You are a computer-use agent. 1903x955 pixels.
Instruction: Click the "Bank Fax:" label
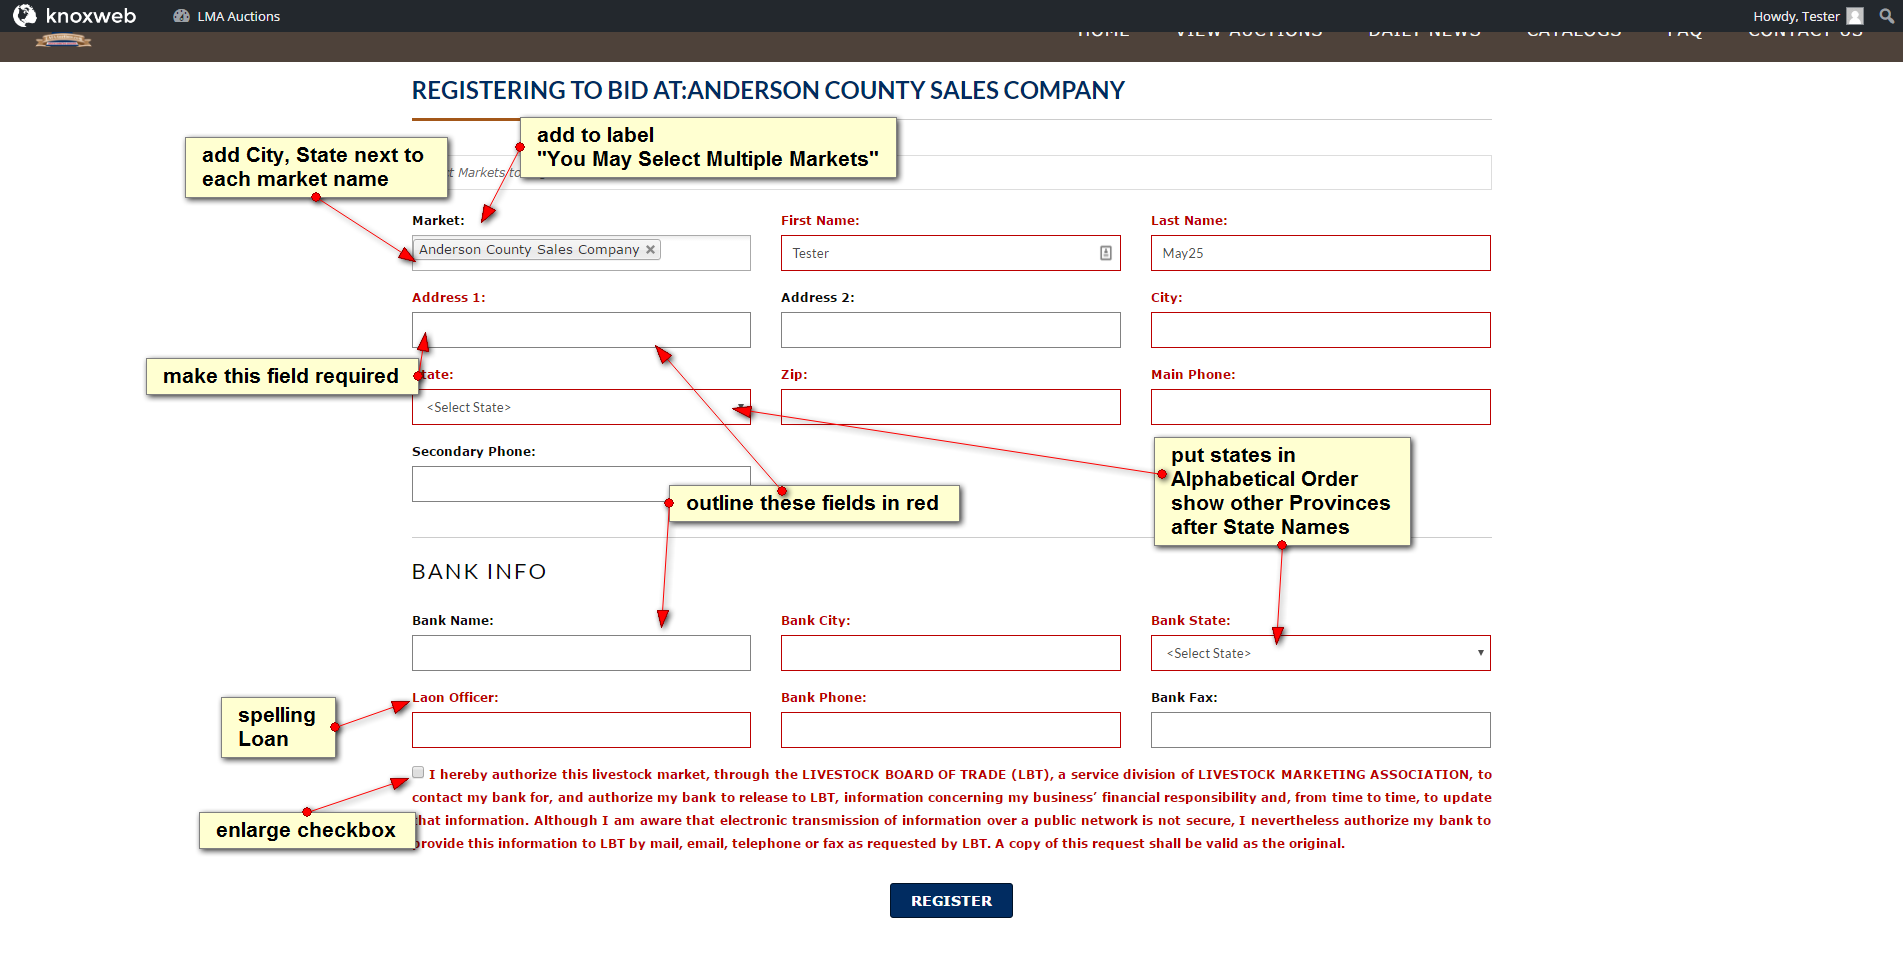(x=1184, y=698)
